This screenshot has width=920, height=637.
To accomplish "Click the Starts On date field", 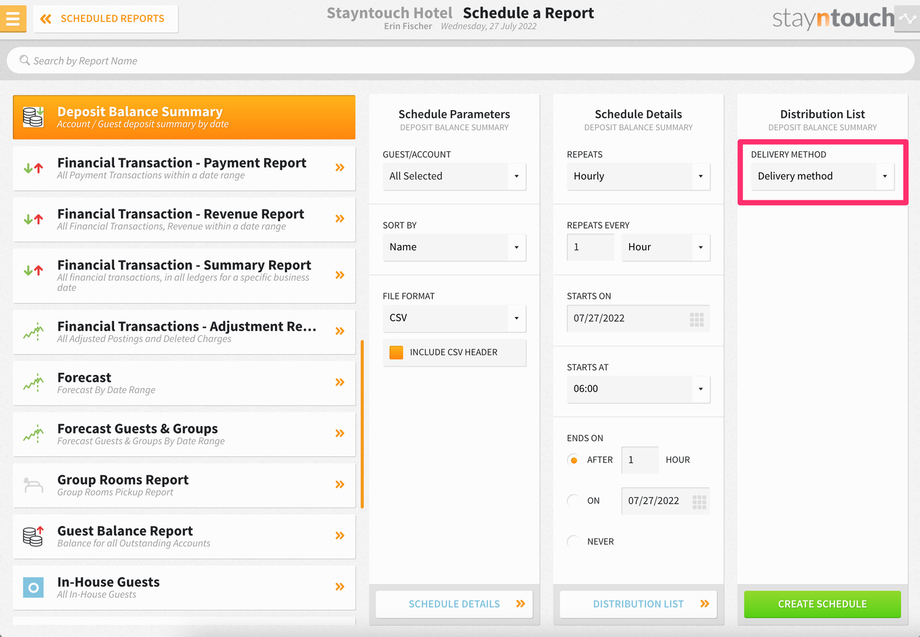I will 638,318.
